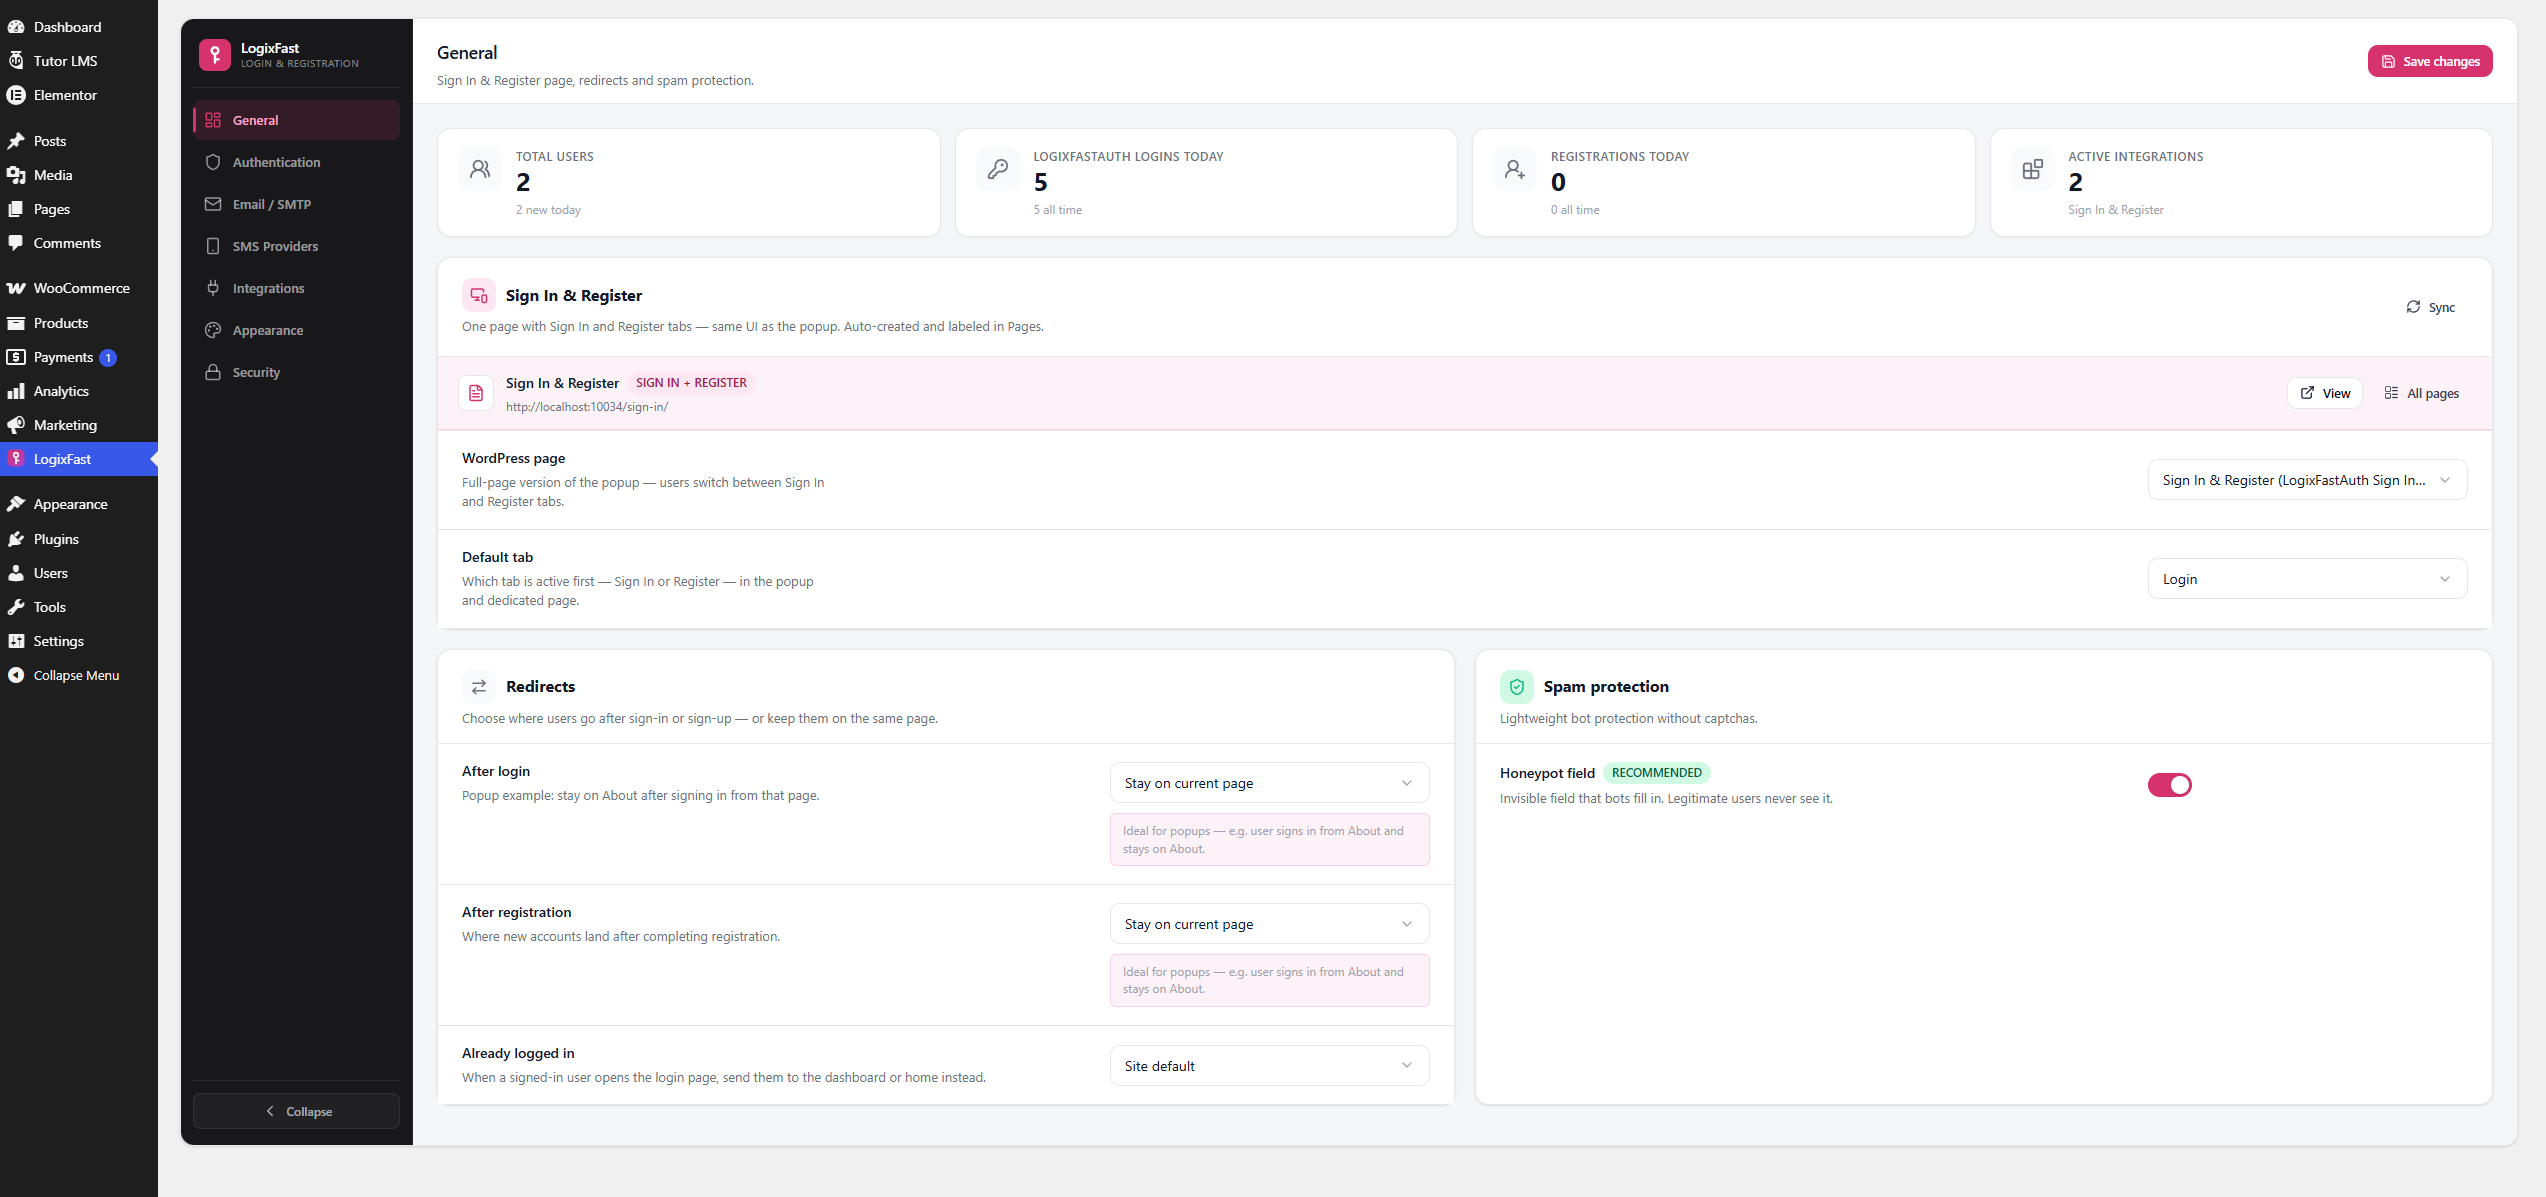Click the LogixFast logo icon
The image size is (2546, 1197).
pos(214,55)
